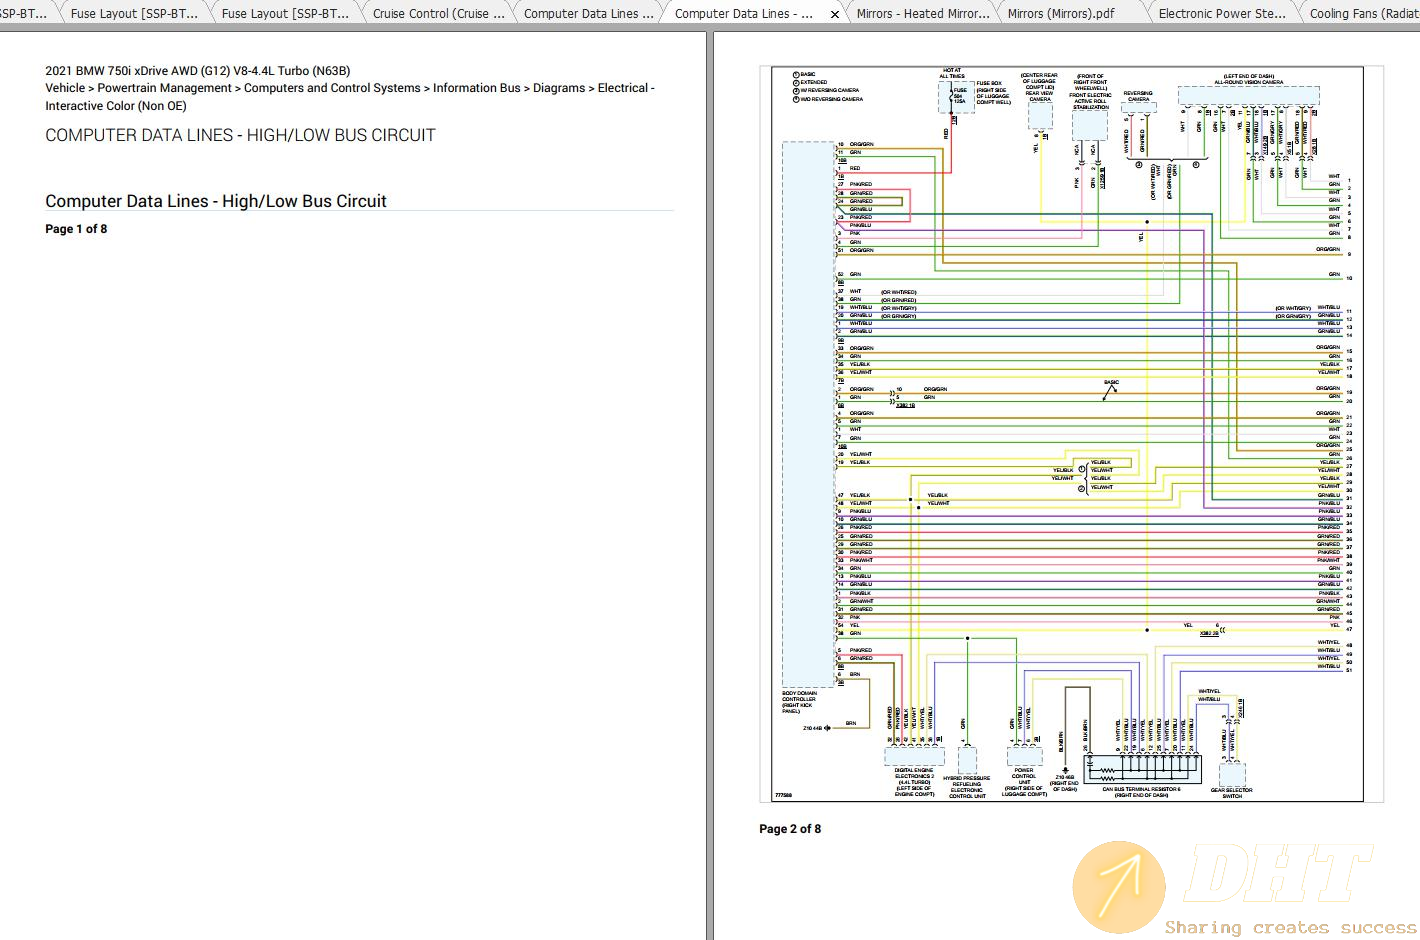Click the Information Bus breadcrumb
This screenshot has width=1420, height=940.
tap(477, 88)
